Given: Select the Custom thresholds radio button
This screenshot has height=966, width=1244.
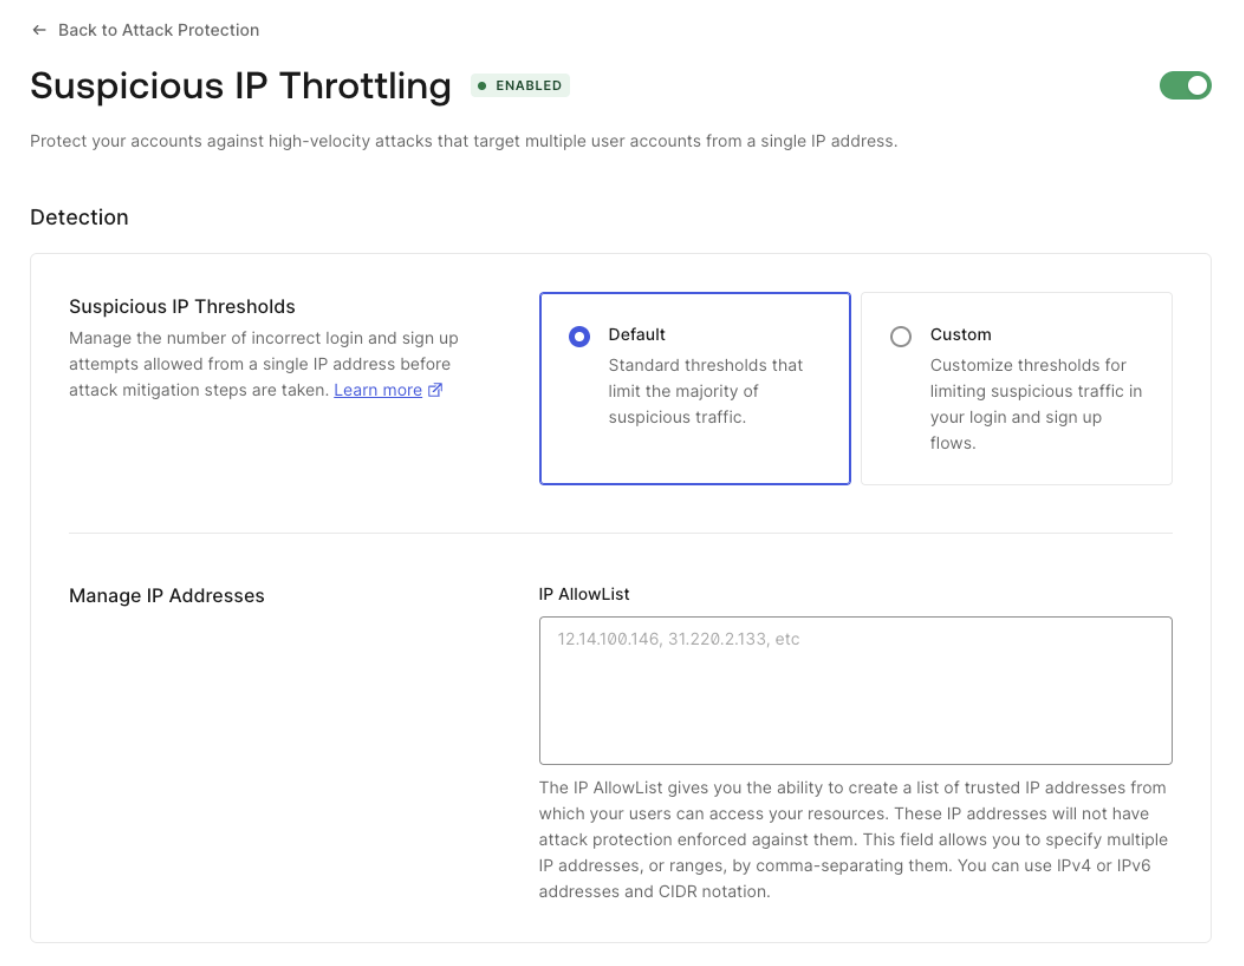Looking at the screenshot, I should coord(901,336).
